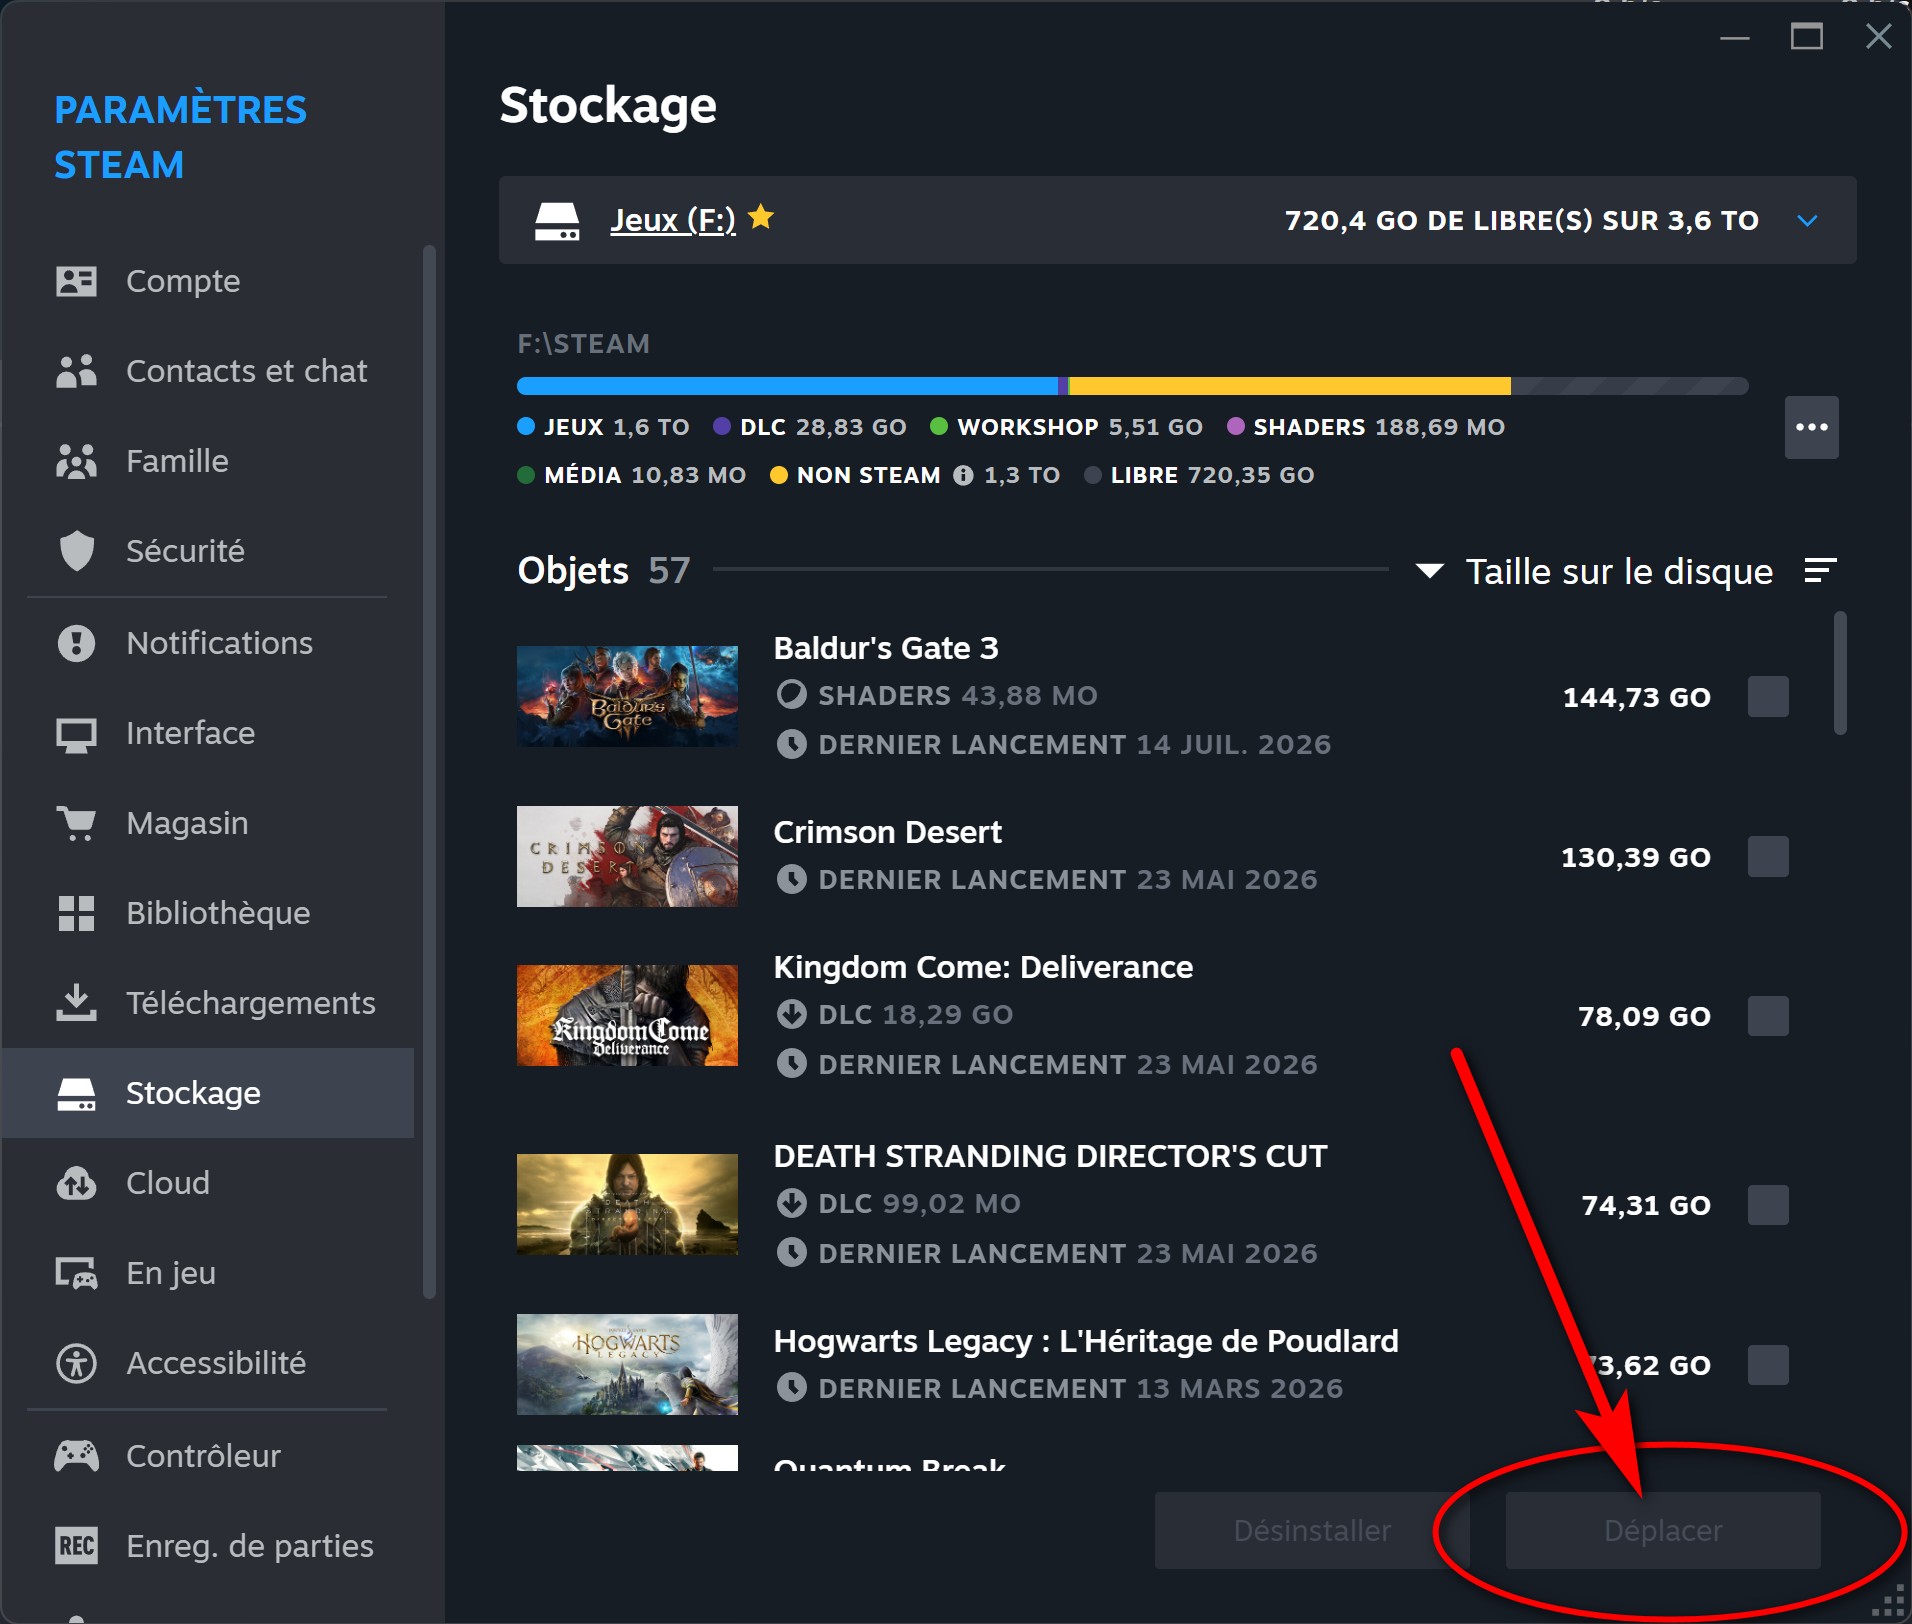This screenshot has width=1912, height=1624.
Task: Click the REC game recording icon
Action: (77, 1546)
